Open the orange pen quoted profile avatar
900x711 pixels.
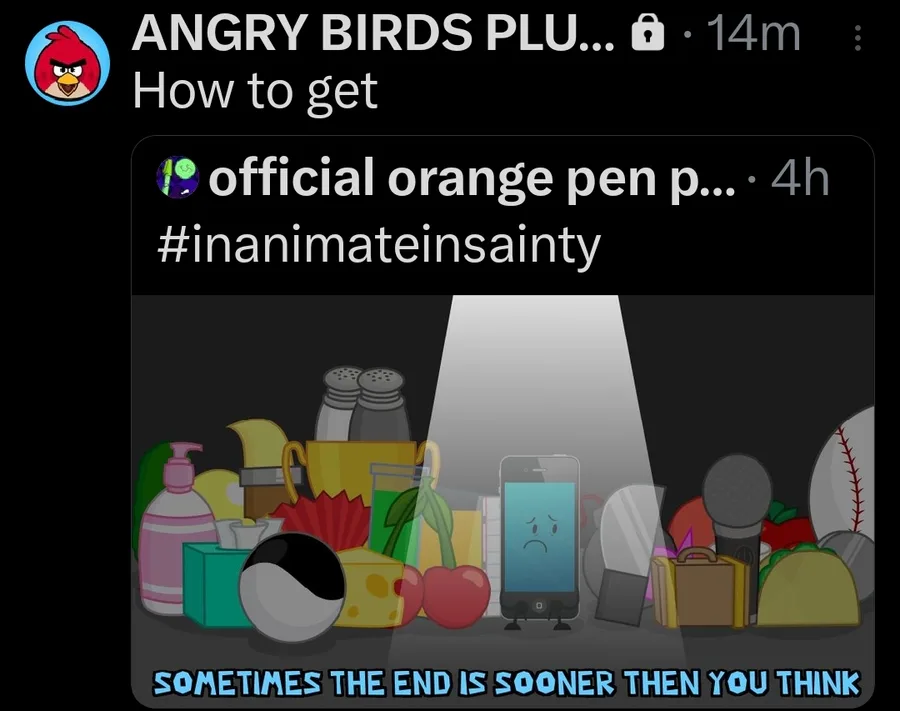coord(177,178)
